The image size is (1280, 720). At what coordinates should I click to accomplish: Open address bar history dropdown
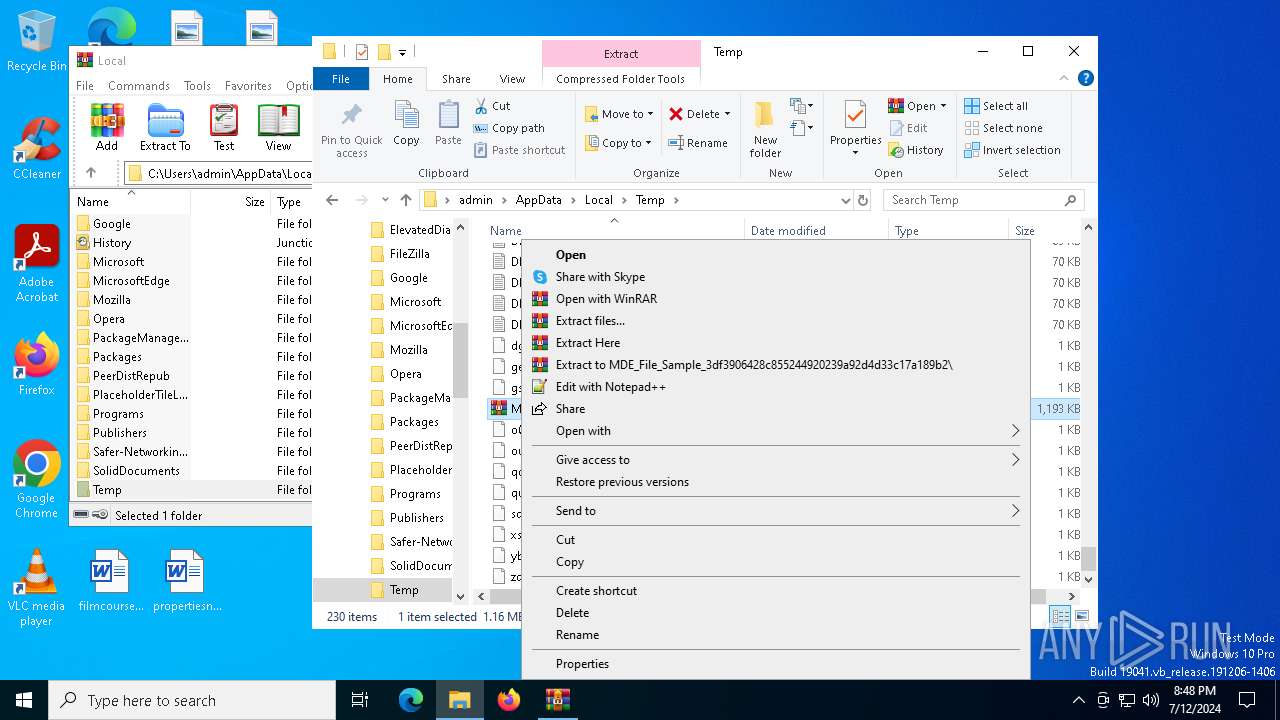[846, 200]
